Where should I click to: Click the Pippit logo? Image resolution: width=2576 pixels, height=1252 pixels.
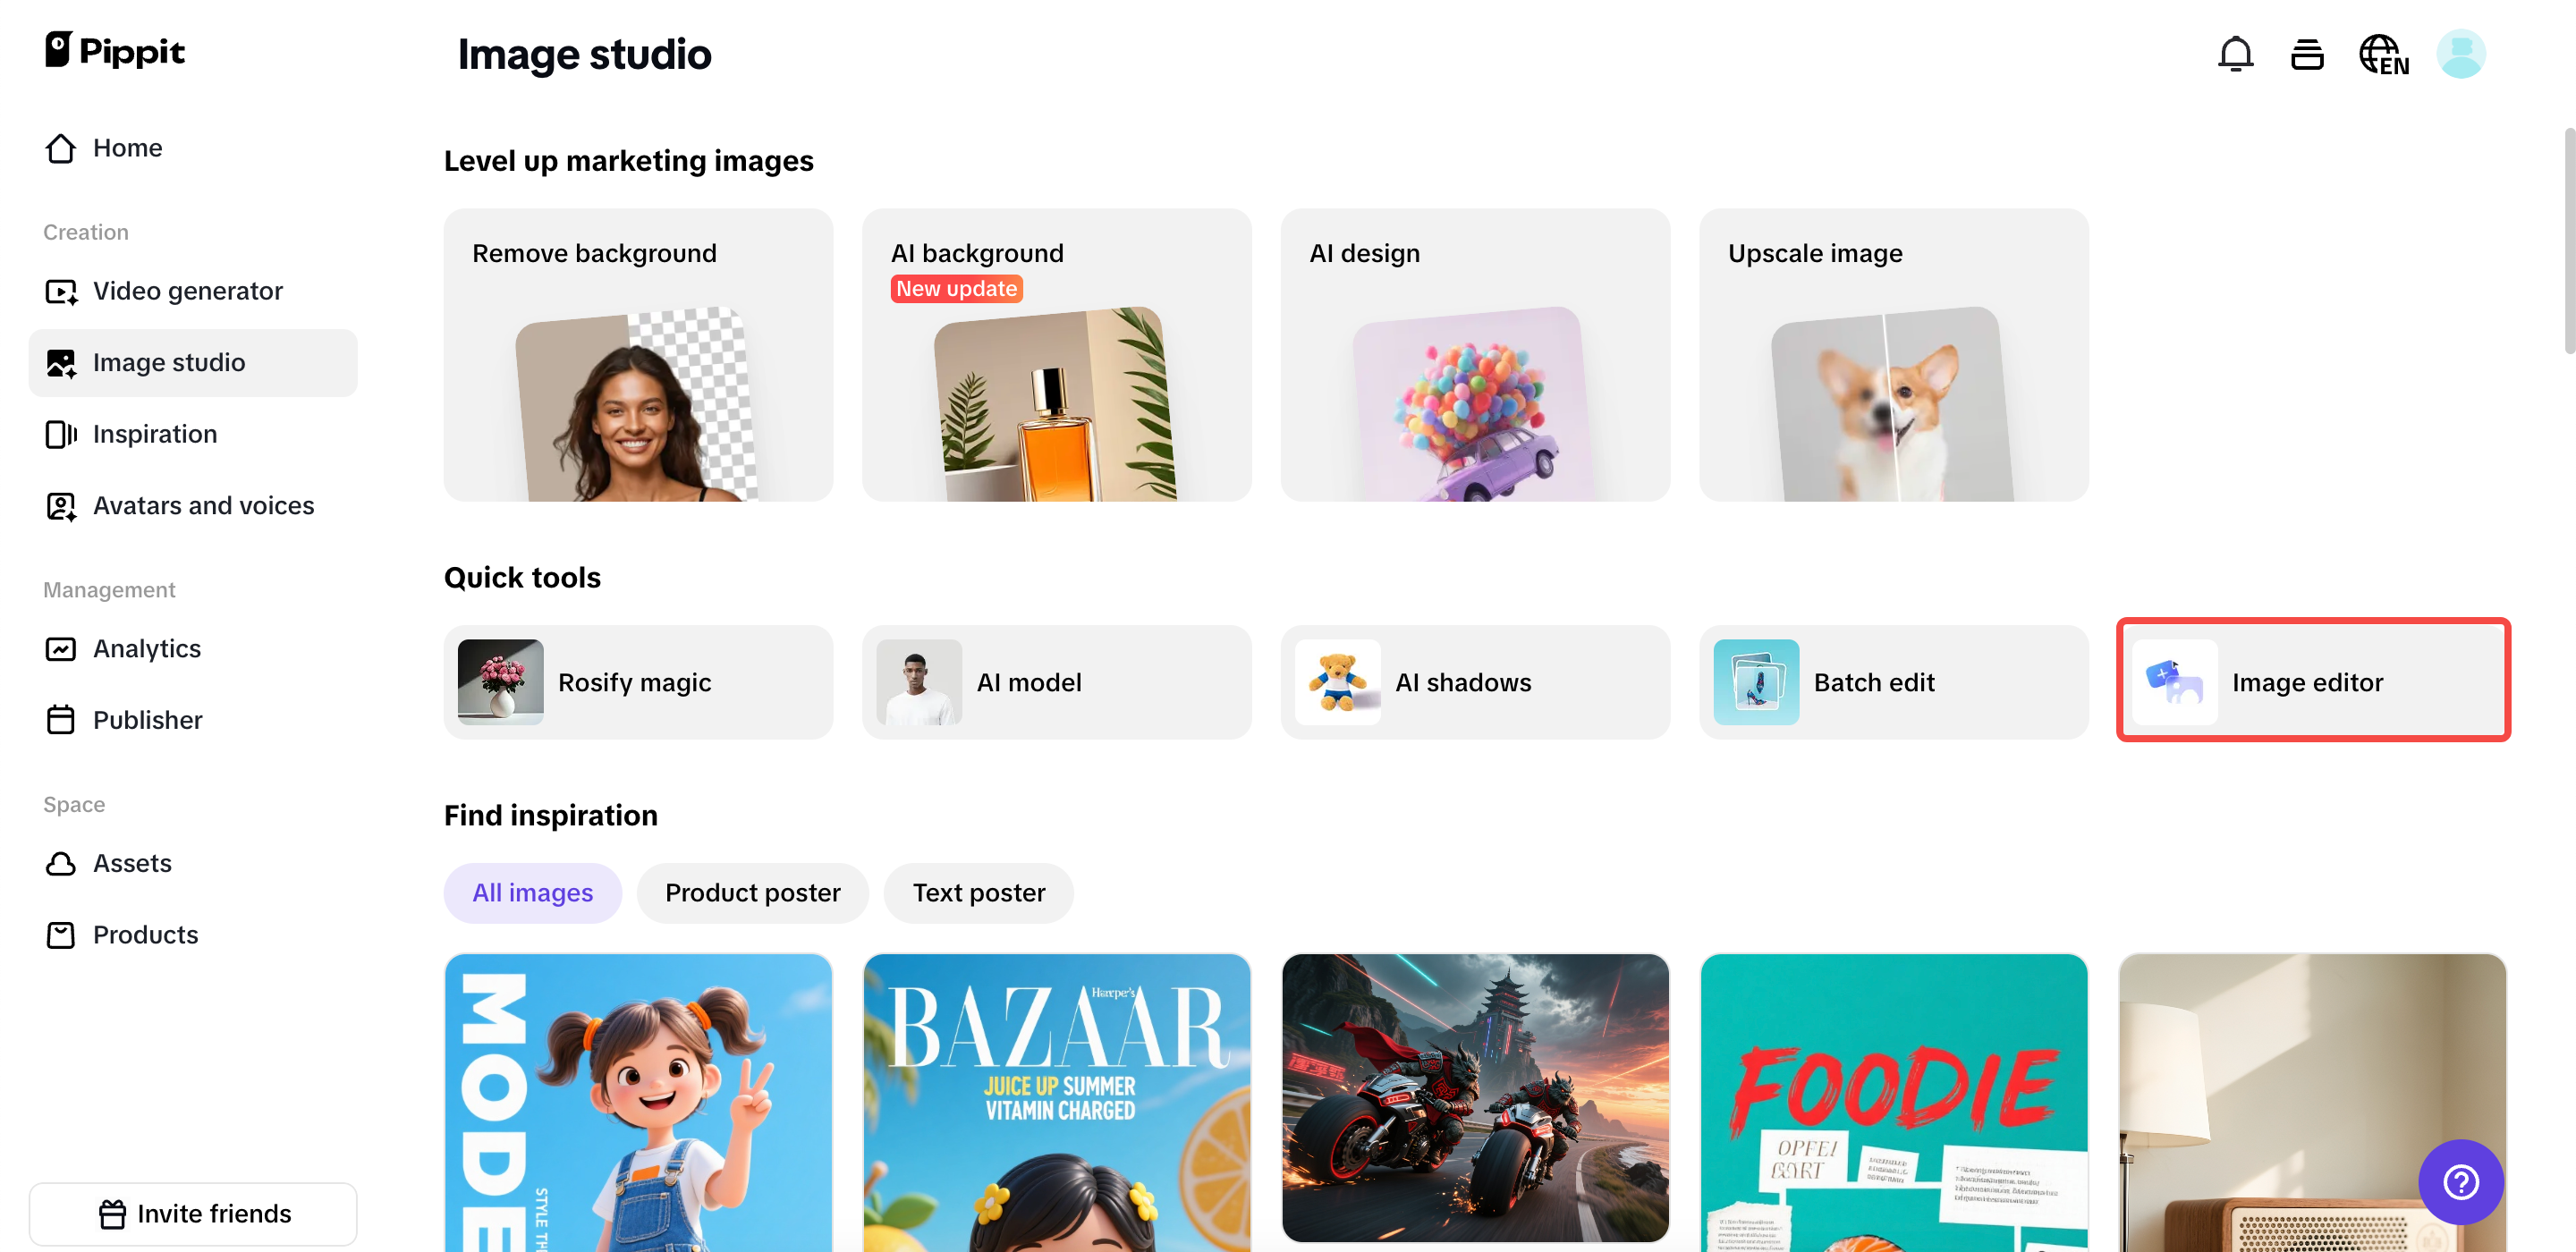(x=114, y=50)
